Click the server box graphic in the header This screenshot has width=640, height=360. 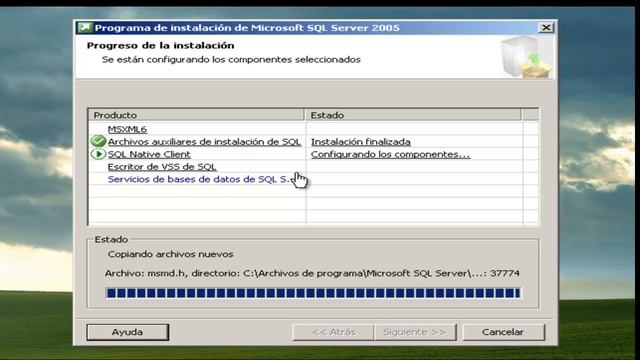[x=527, y=57]
